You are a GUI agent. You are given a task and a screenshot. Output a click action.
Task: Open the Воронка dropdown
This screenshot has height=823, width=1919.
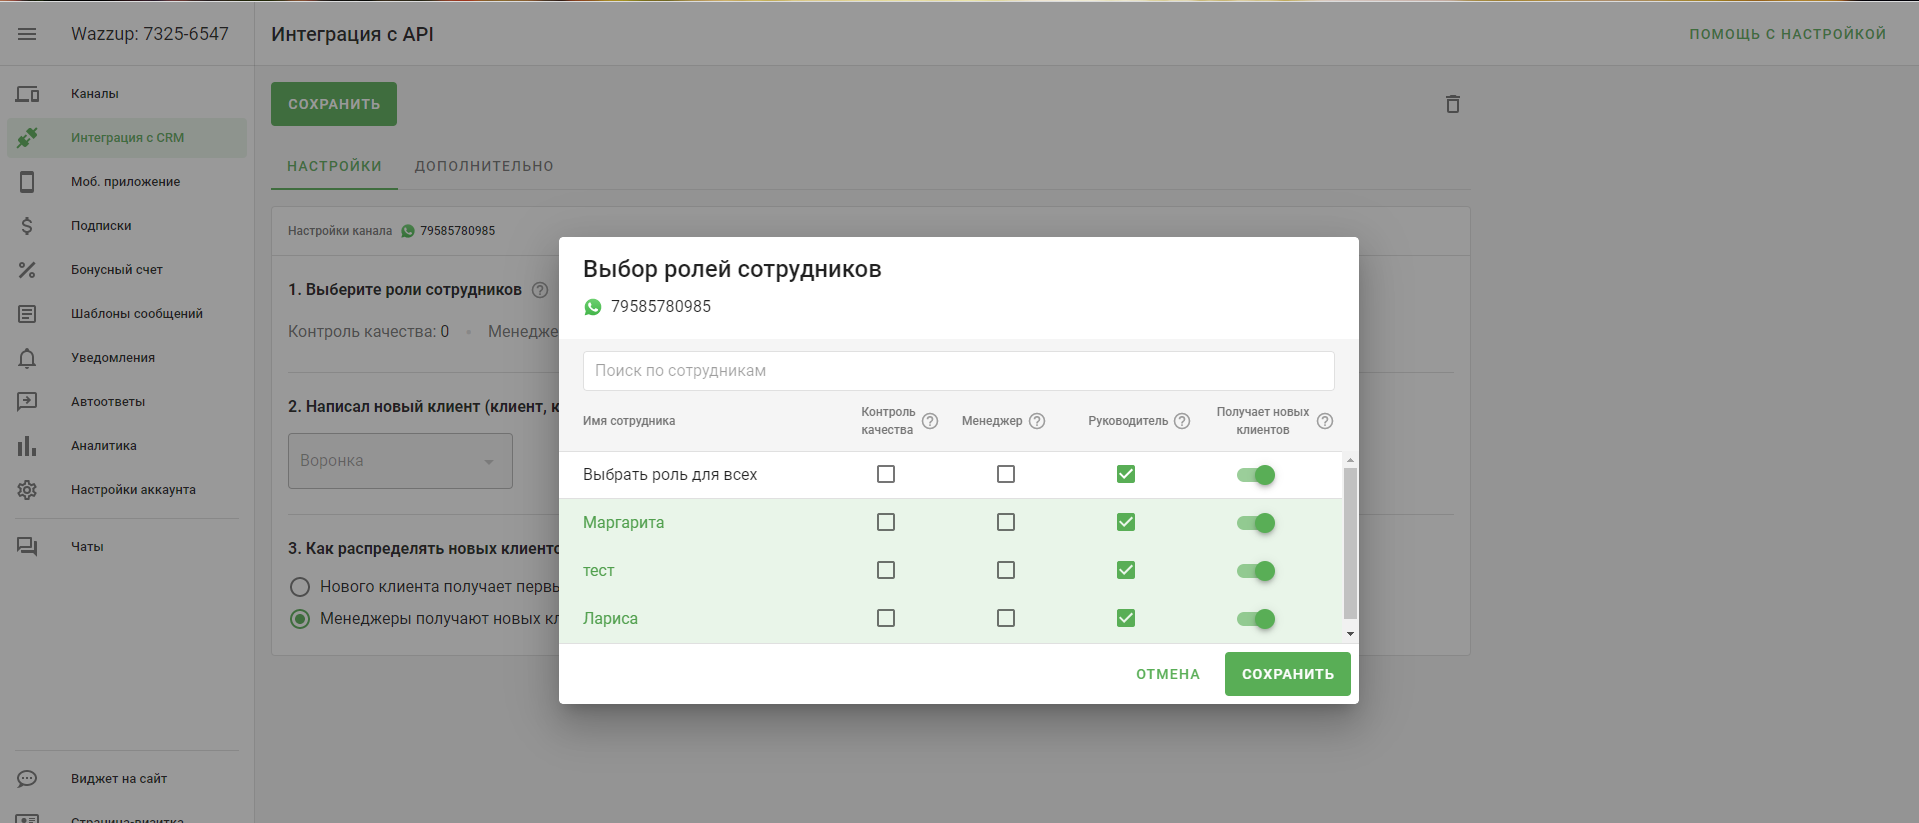pyautogui.click(x=400, y=461)
